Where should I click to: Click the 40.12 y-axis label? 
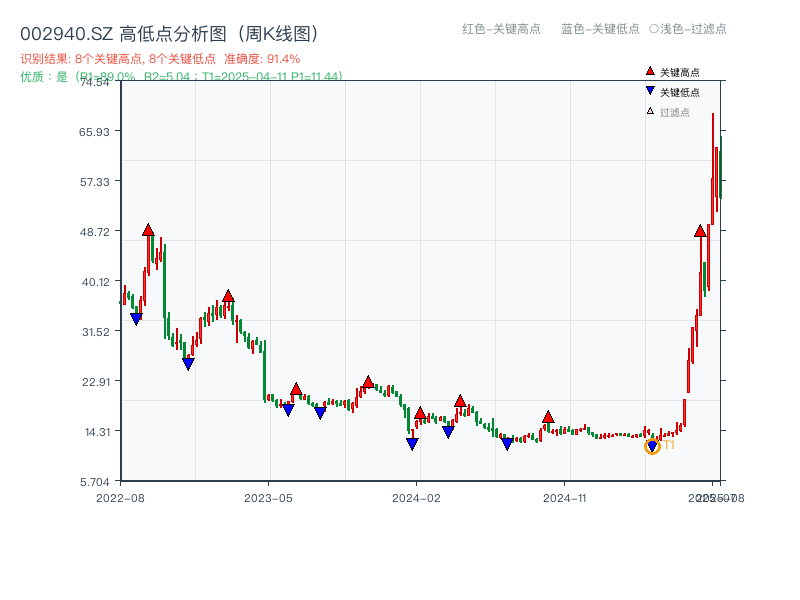click(95, 282)
